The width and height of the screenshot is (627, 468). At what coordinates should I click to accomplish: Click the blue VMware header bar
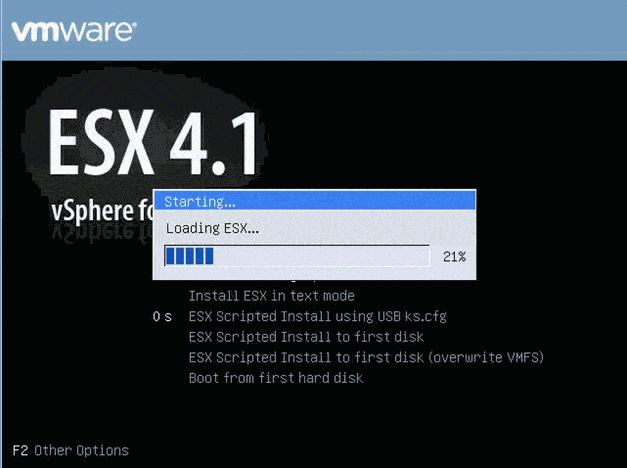click(x=400, y=30)
